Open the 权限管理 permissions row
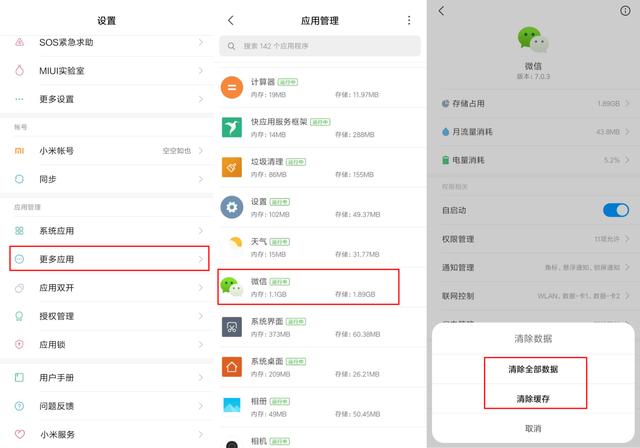The height and width of the screenshot is (448, 640). [534, 239]
